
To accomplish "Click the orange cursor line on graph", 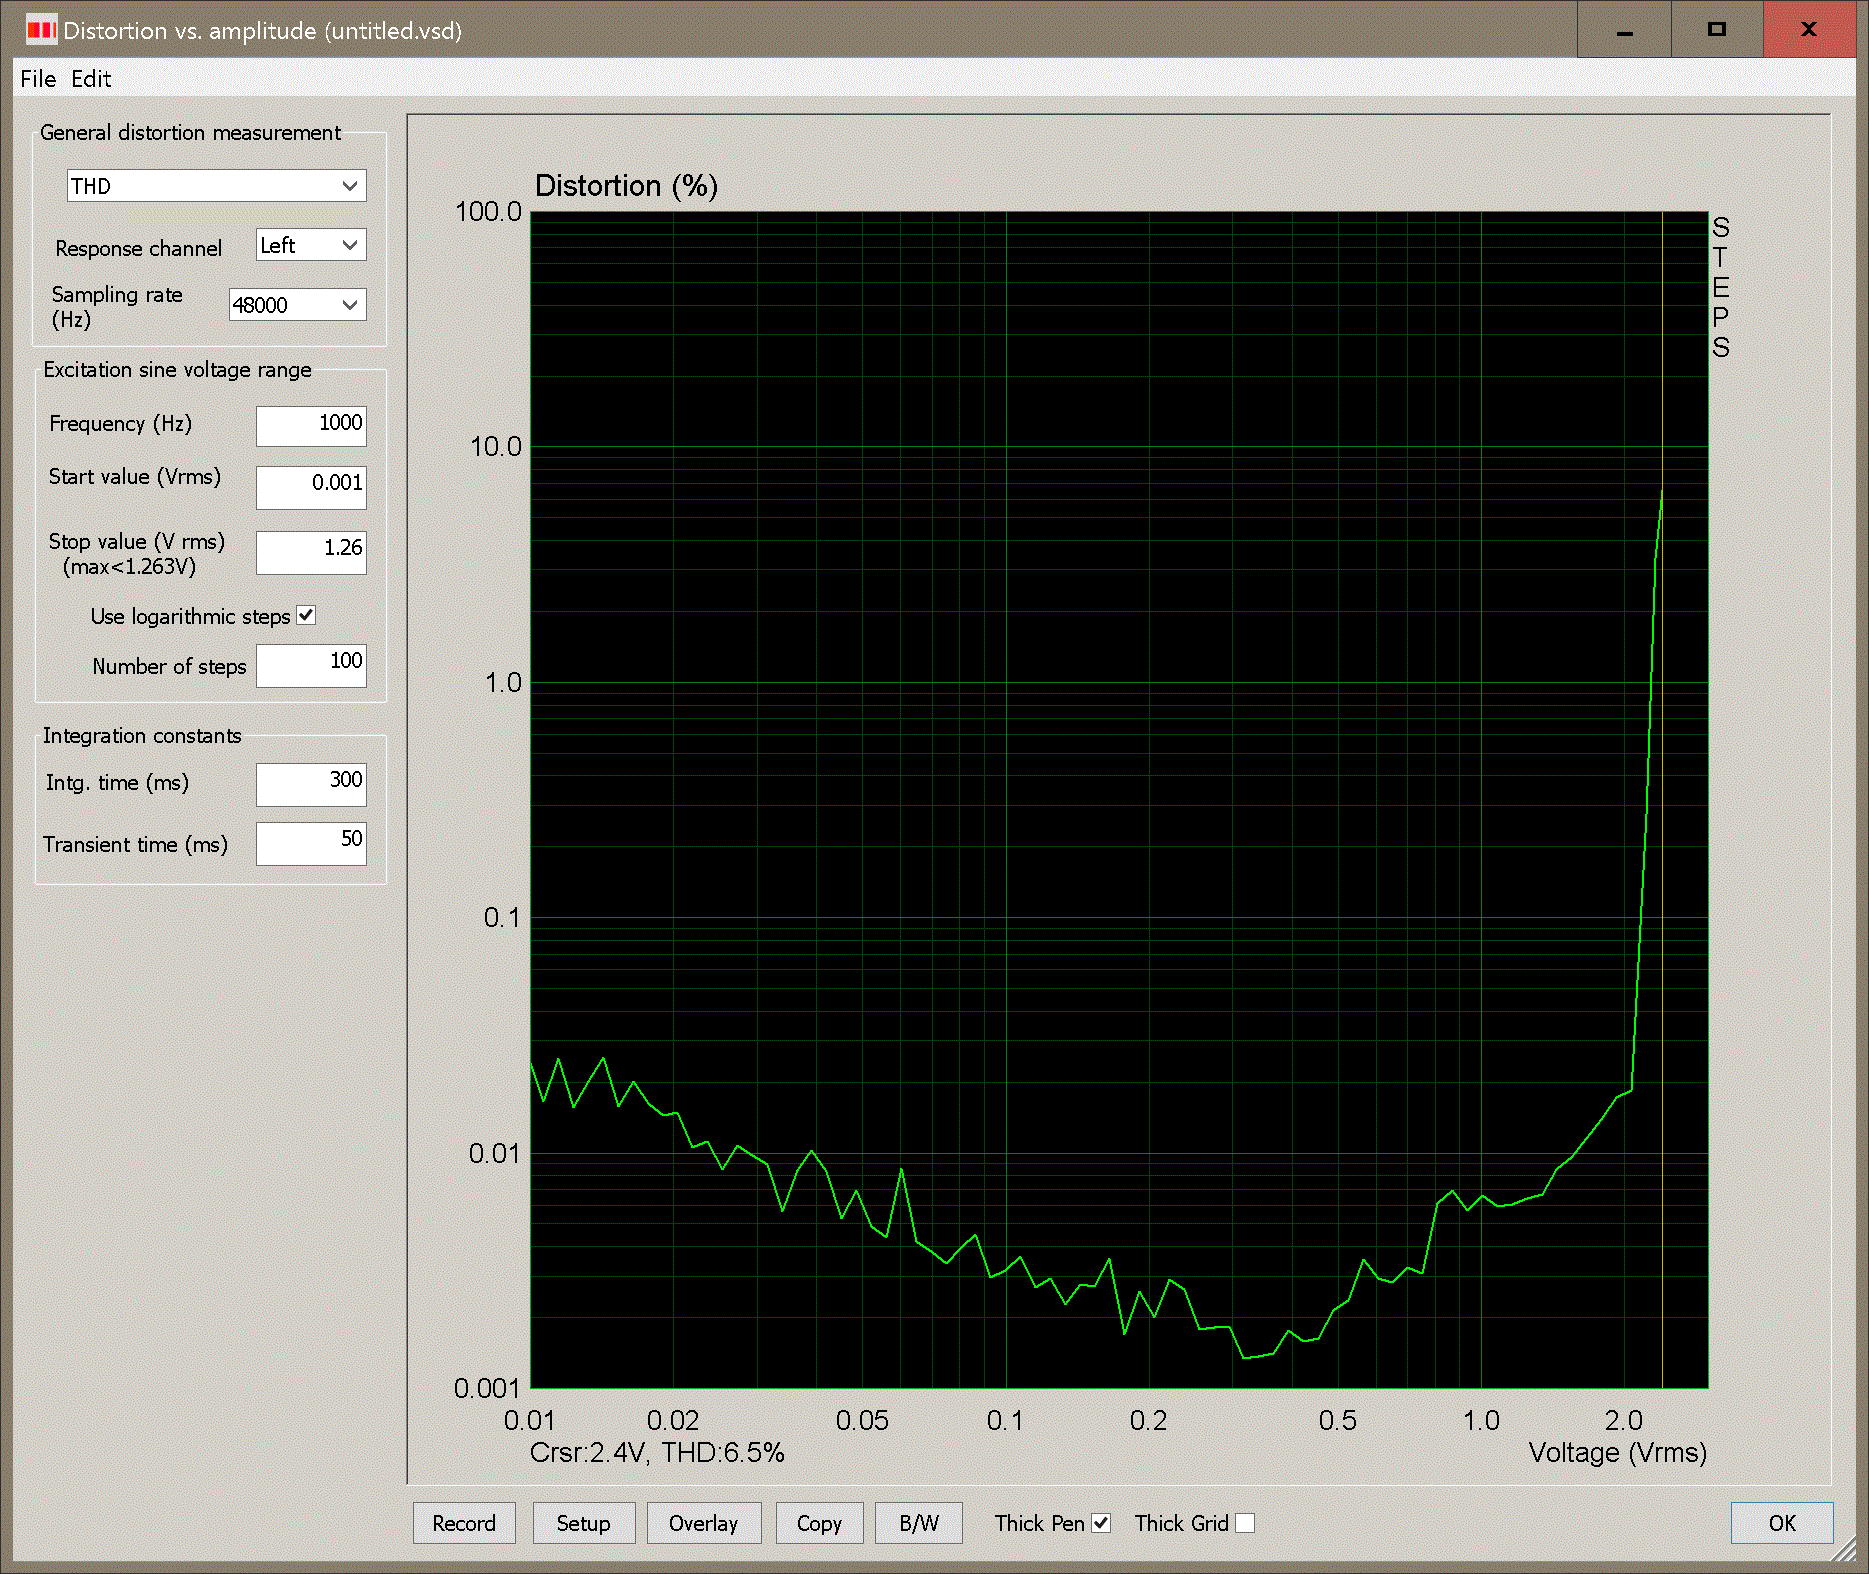I will (x=1662, y=800).
